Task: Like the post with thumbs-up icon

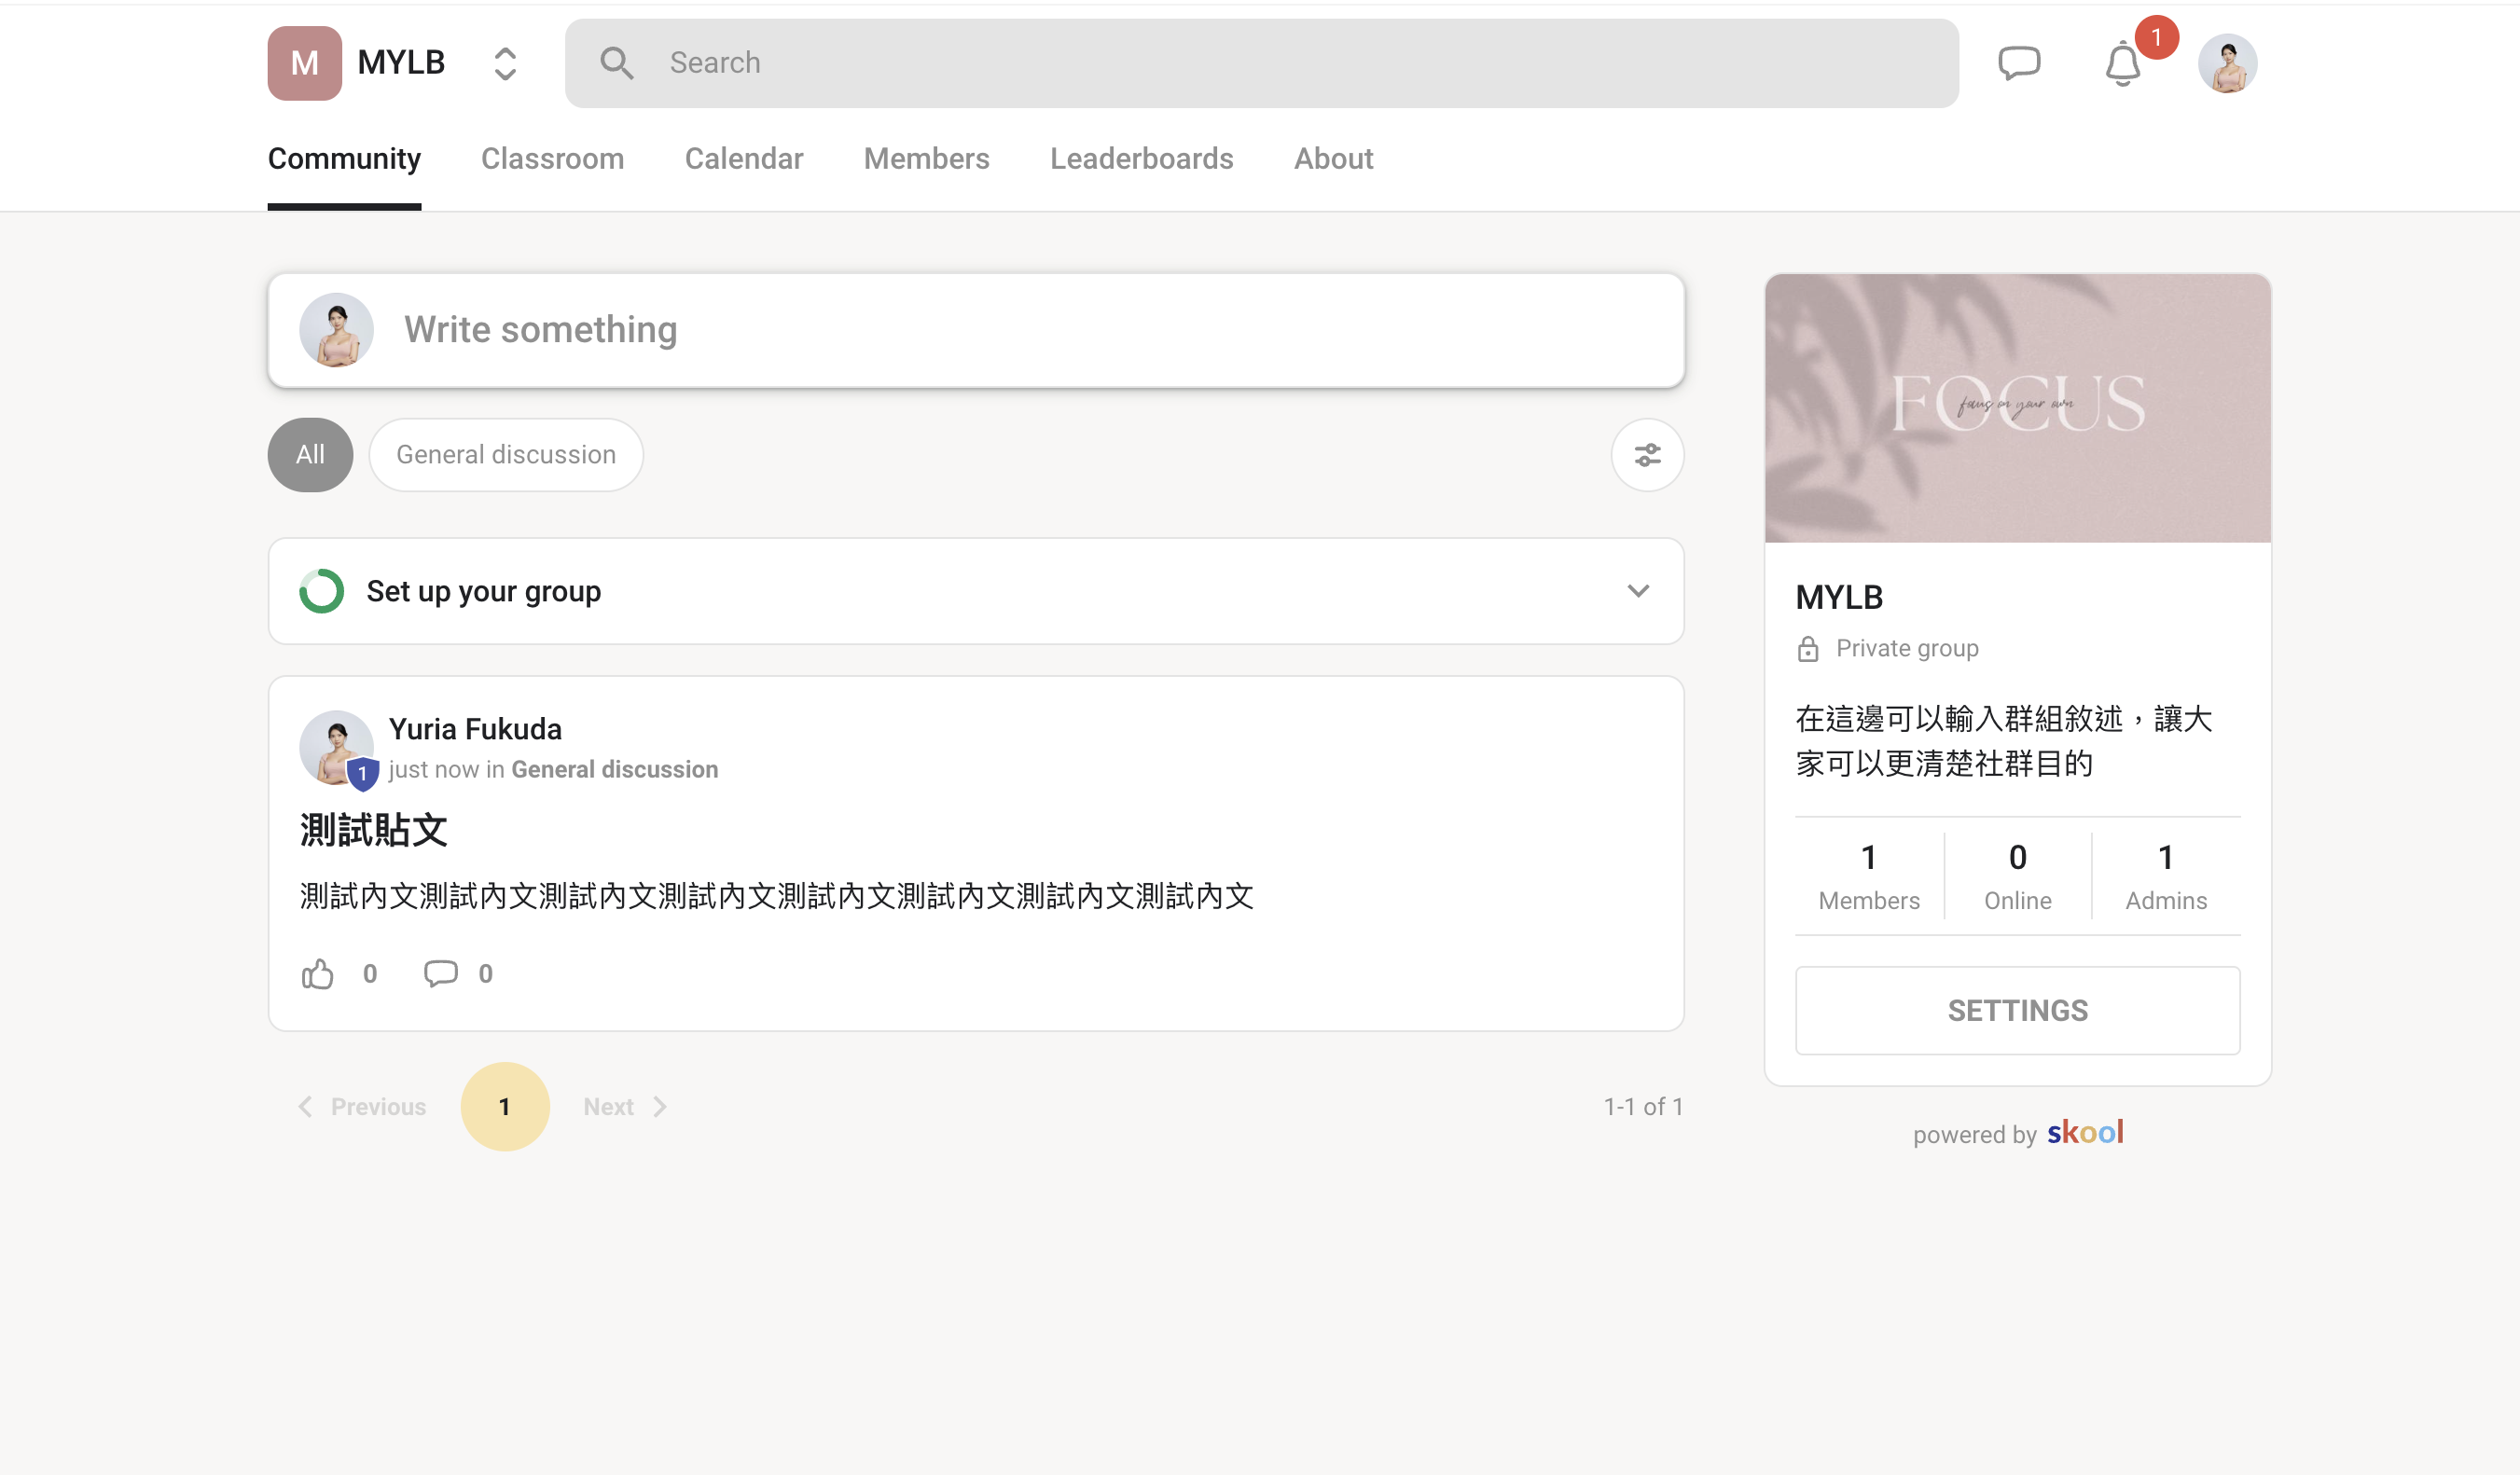Action: (x=317, y=974)
